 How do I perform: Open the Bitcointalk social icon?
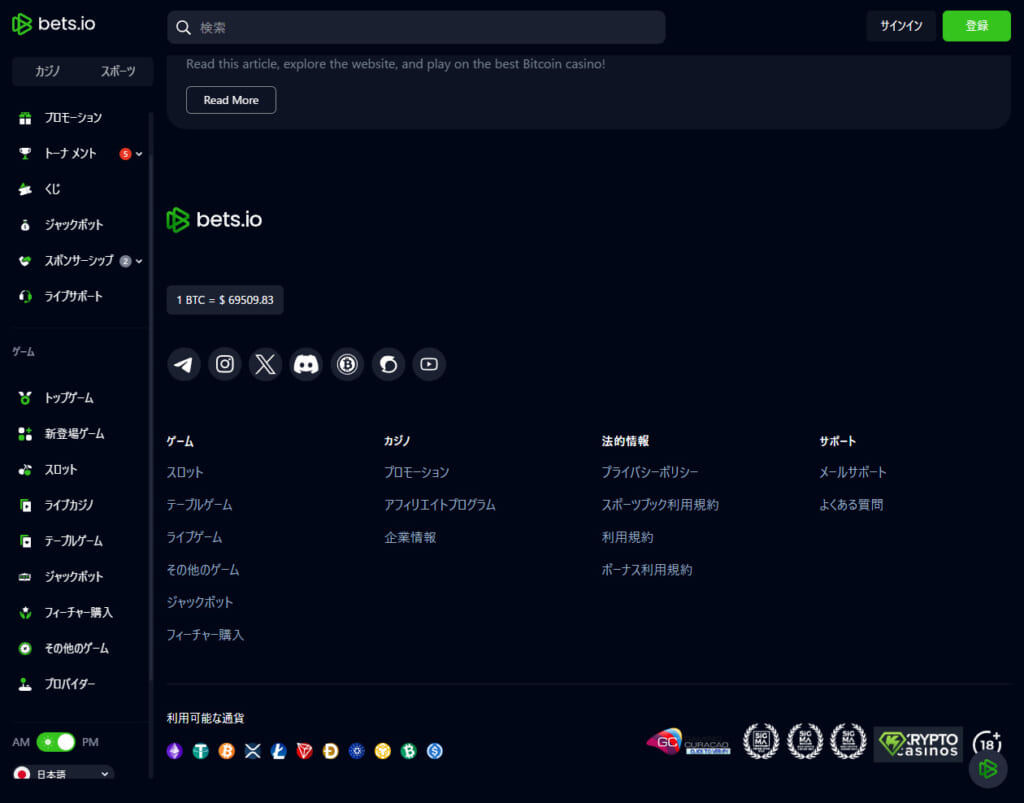pos(347,364)
